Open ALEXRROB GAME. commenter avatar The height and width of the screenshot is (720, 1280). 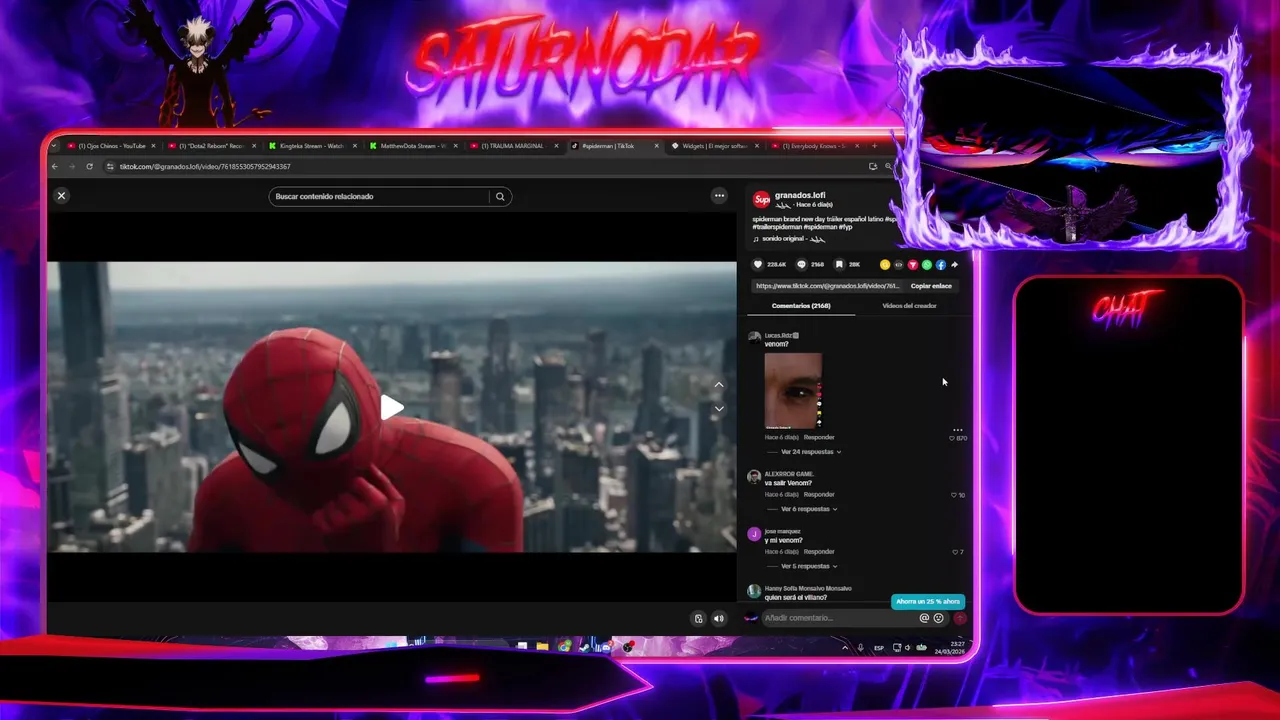754,477
